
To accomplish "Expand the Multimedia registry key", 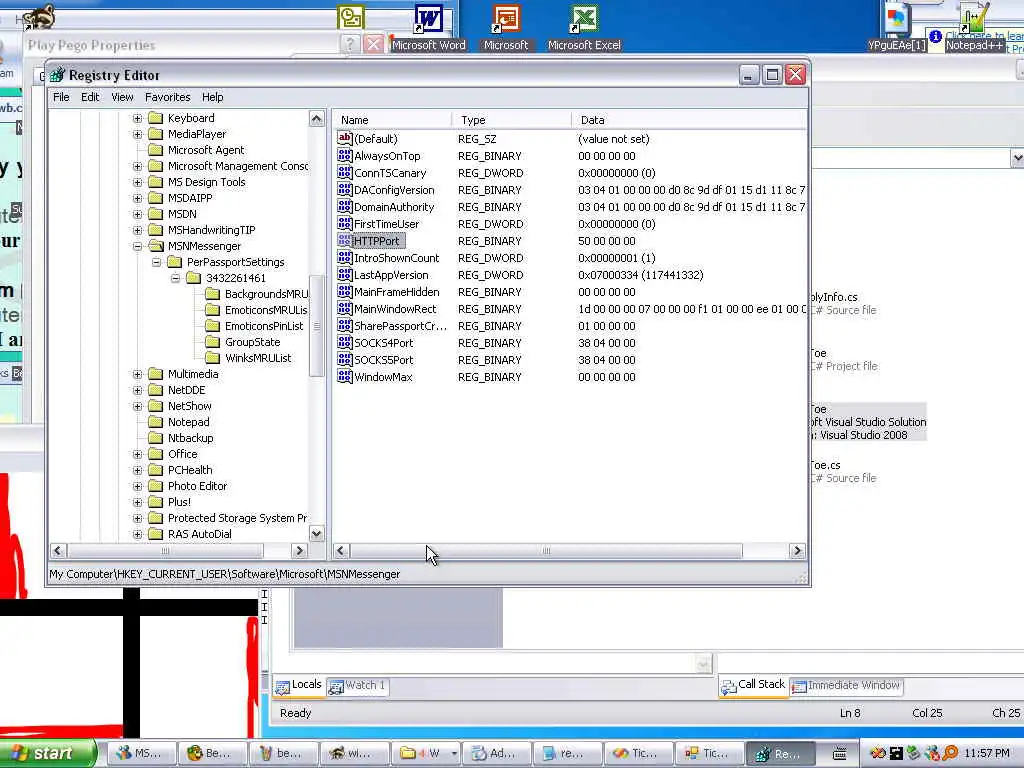I will pos(137,374).
